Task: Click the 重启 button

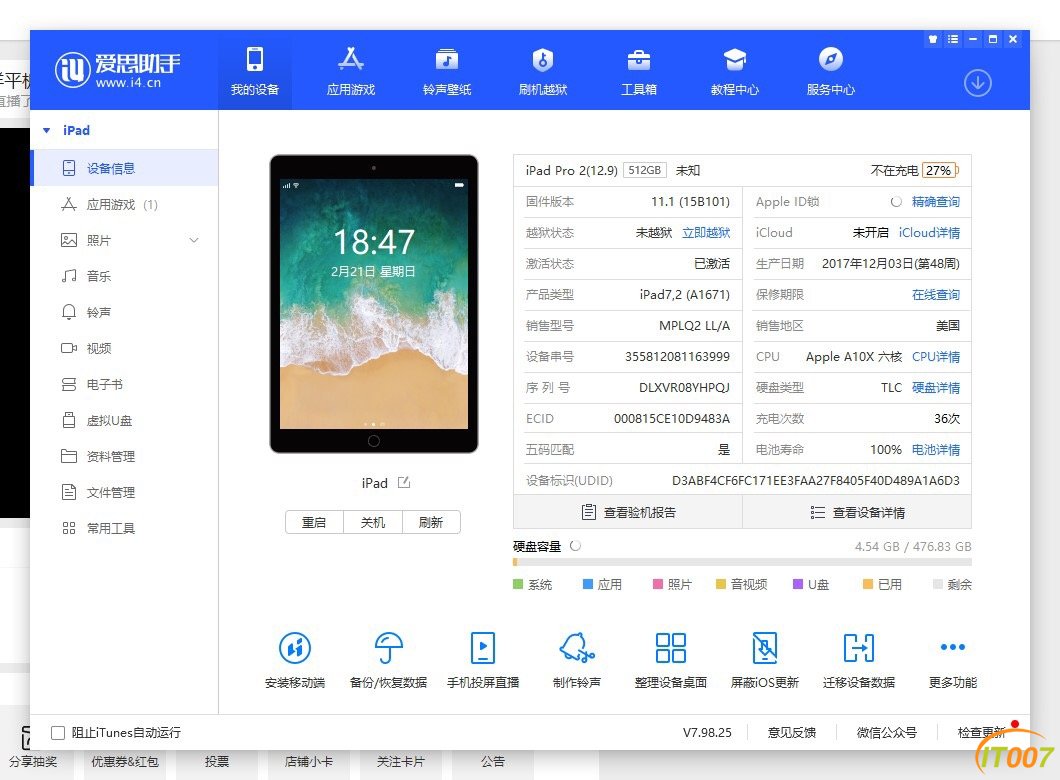Action: 314,522
